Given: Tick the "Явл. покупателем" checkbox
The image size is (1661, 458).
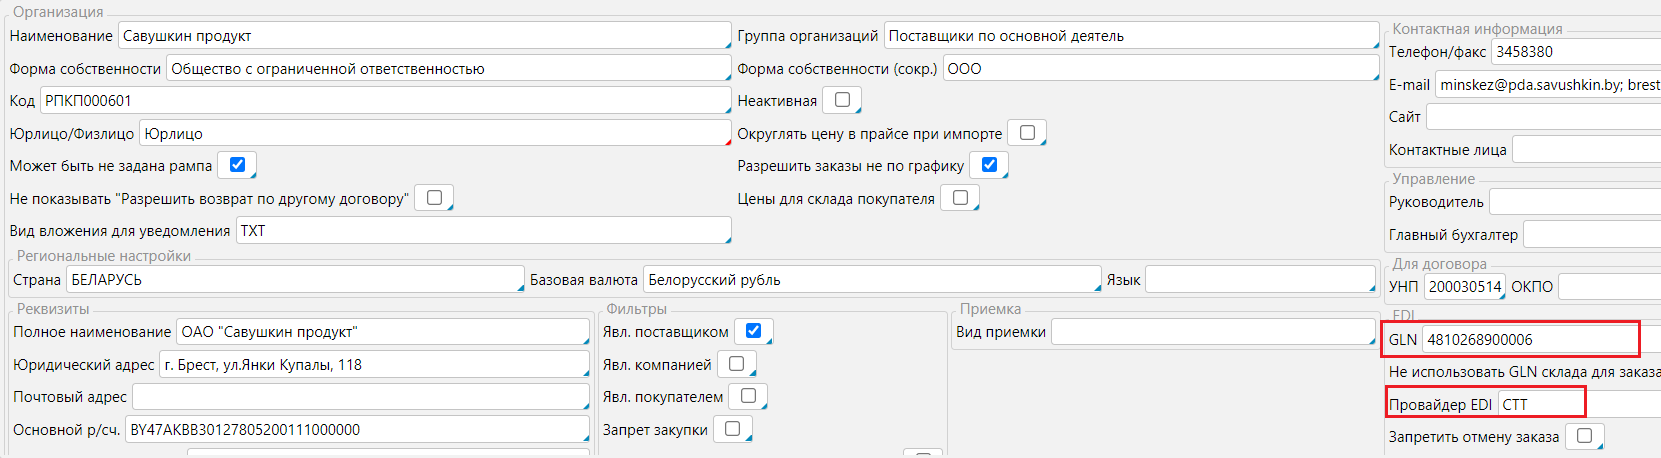Looking at the screenshot, I should pyautogui.click(x=748, y=396).
